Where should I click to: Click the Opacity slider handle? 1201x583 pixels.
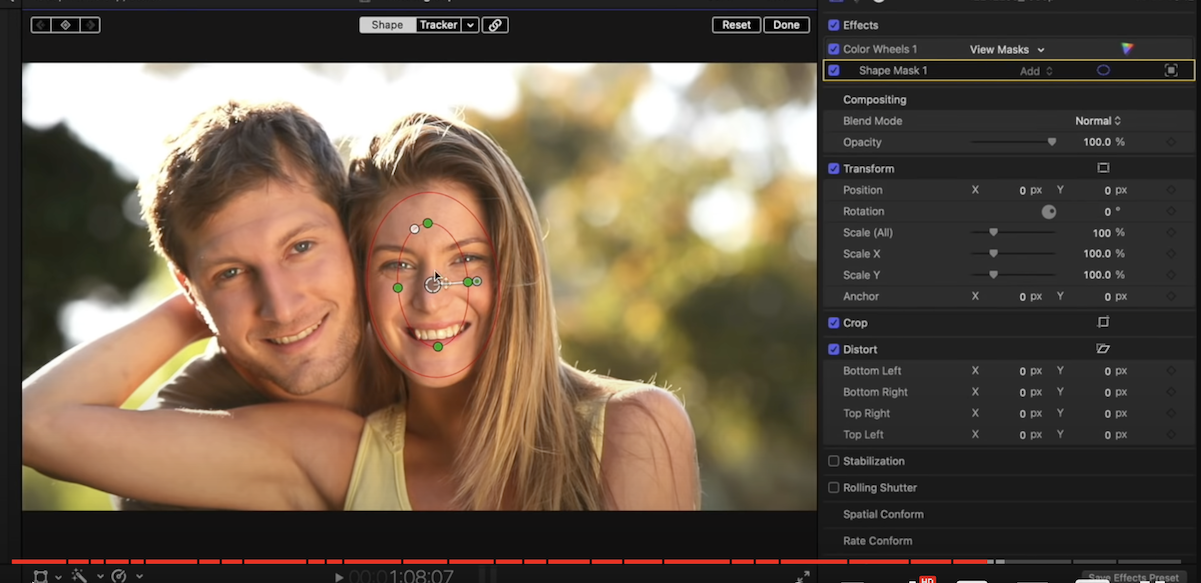tap(1051, 142)
